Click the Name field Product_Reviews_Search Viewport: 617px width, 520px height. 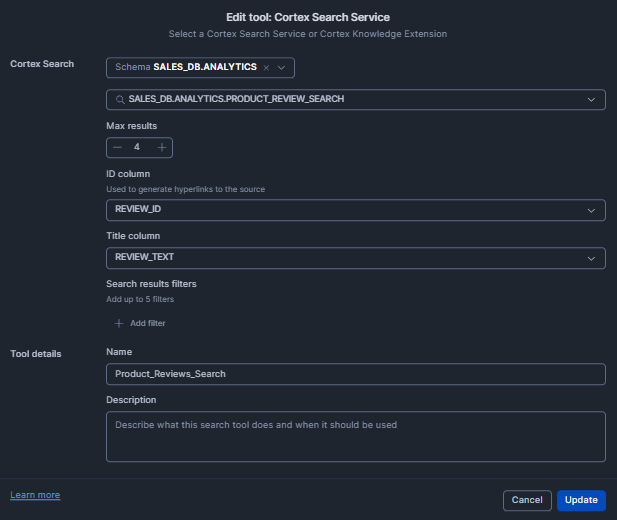point(356,374)
